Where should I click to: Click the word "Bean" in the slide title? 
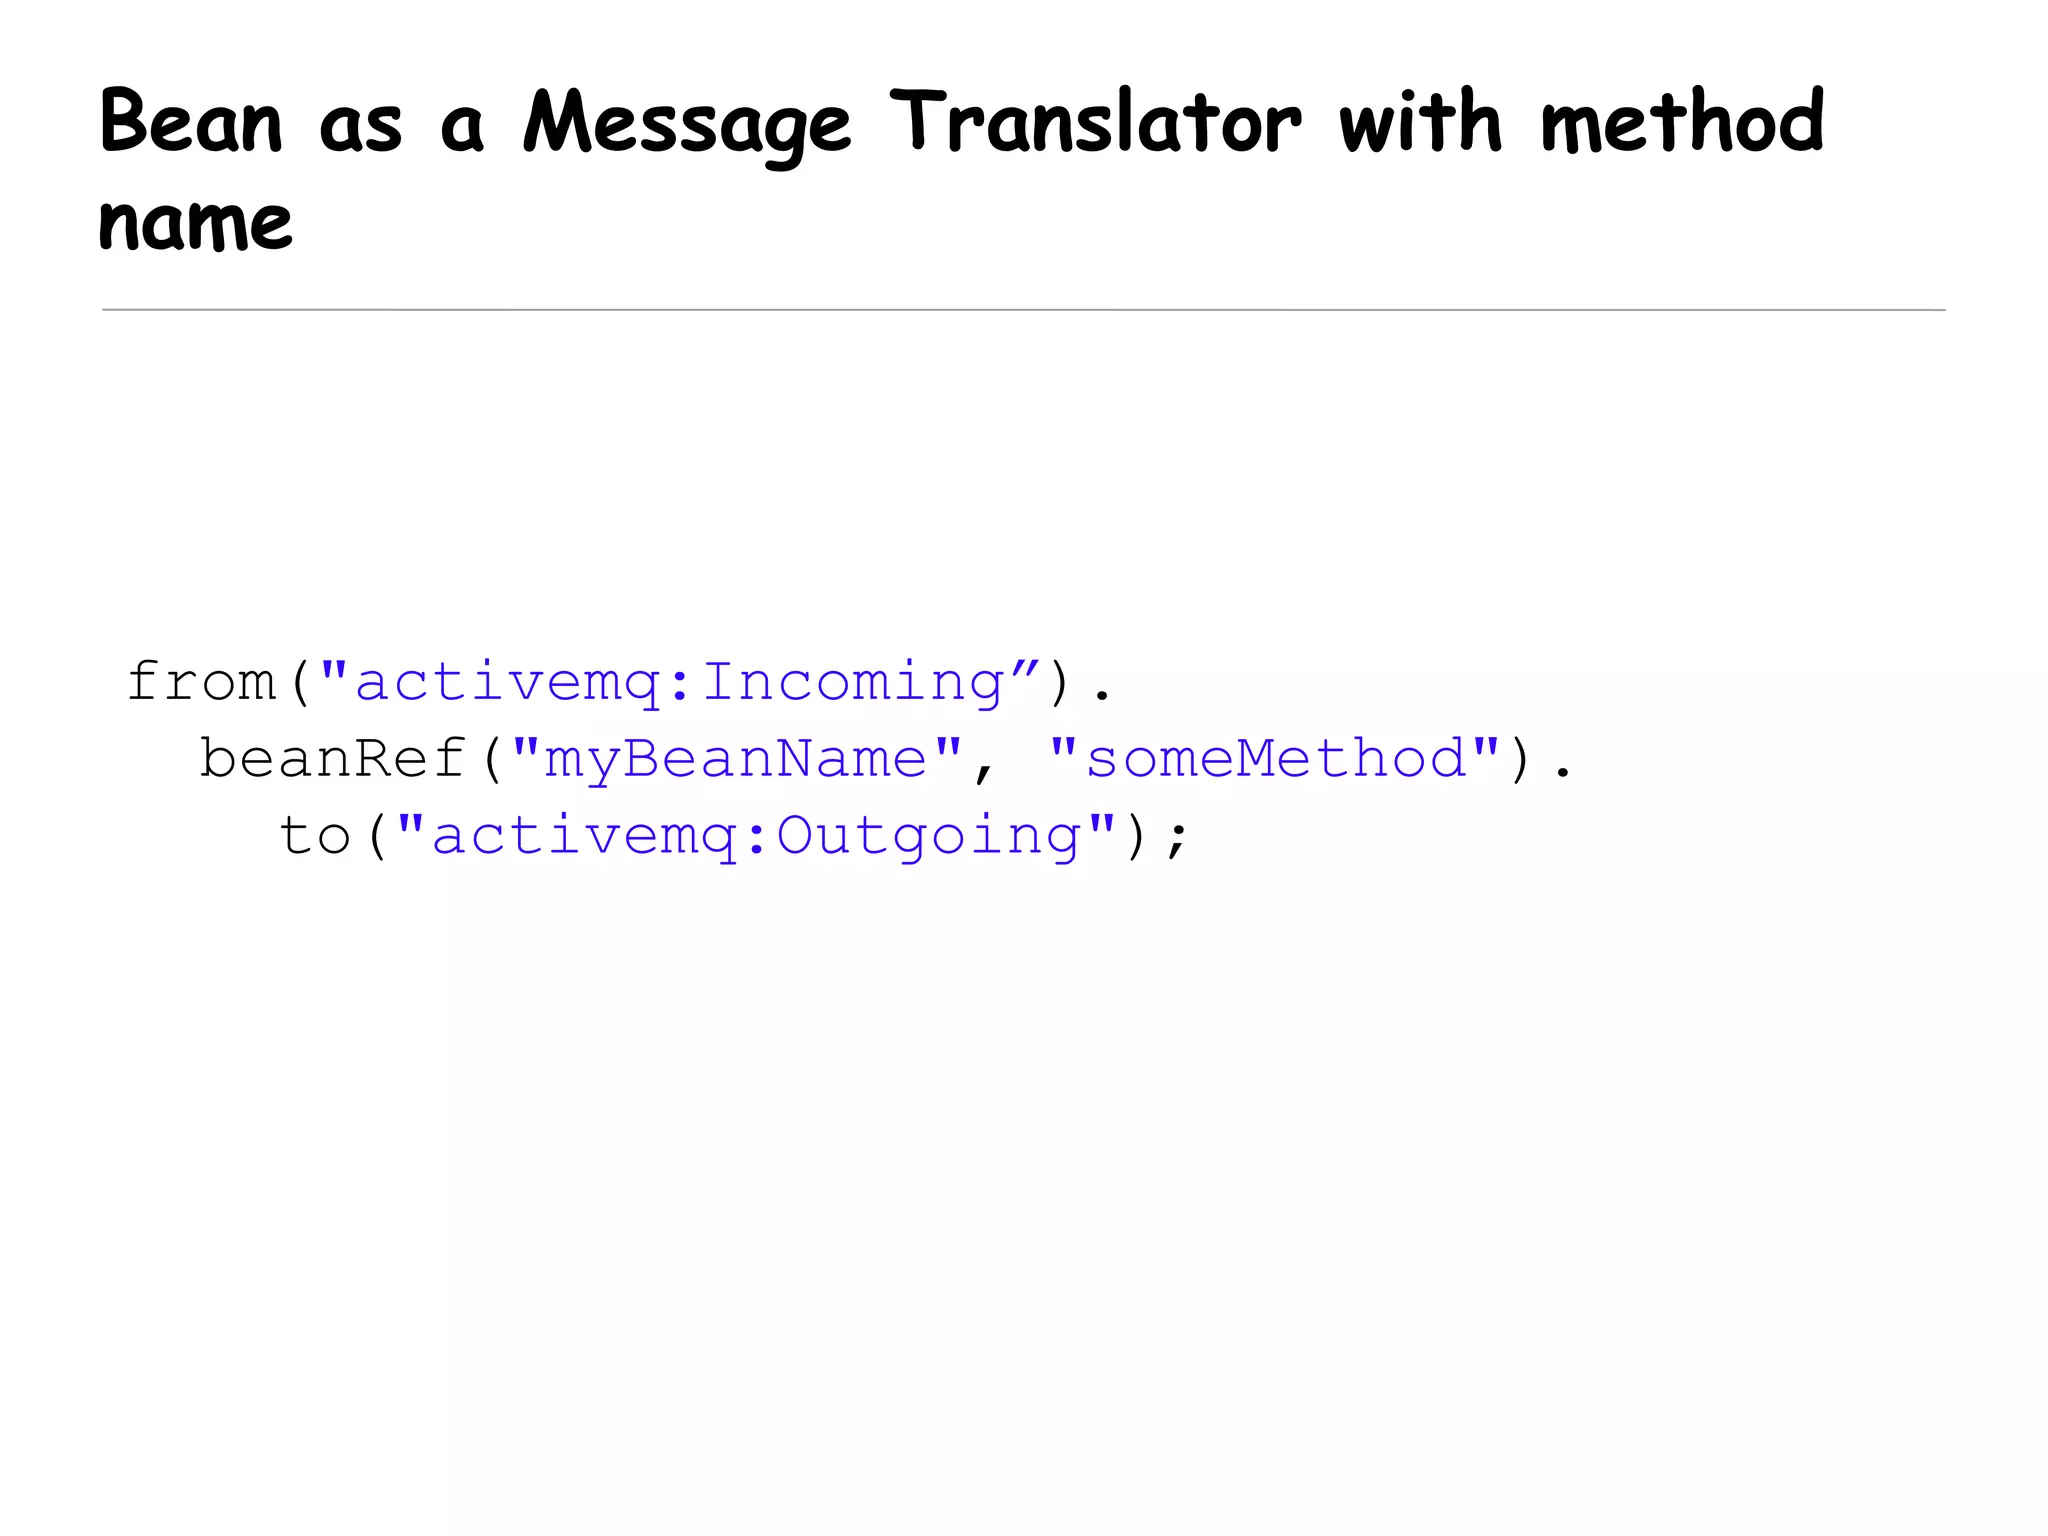(191, 123)
